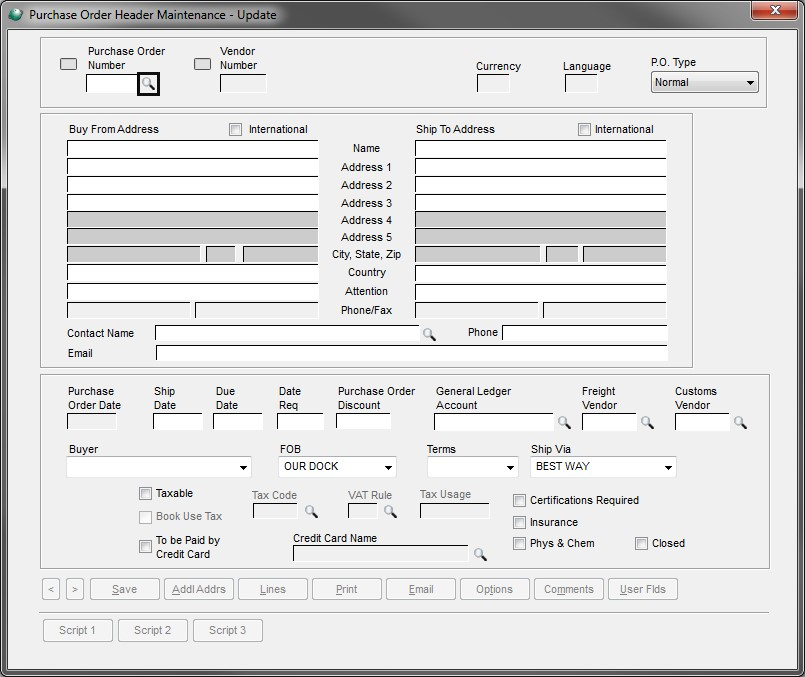Click the Customs Vendor search icon
This screenshot has height=677, width=805.
[740, 423]
